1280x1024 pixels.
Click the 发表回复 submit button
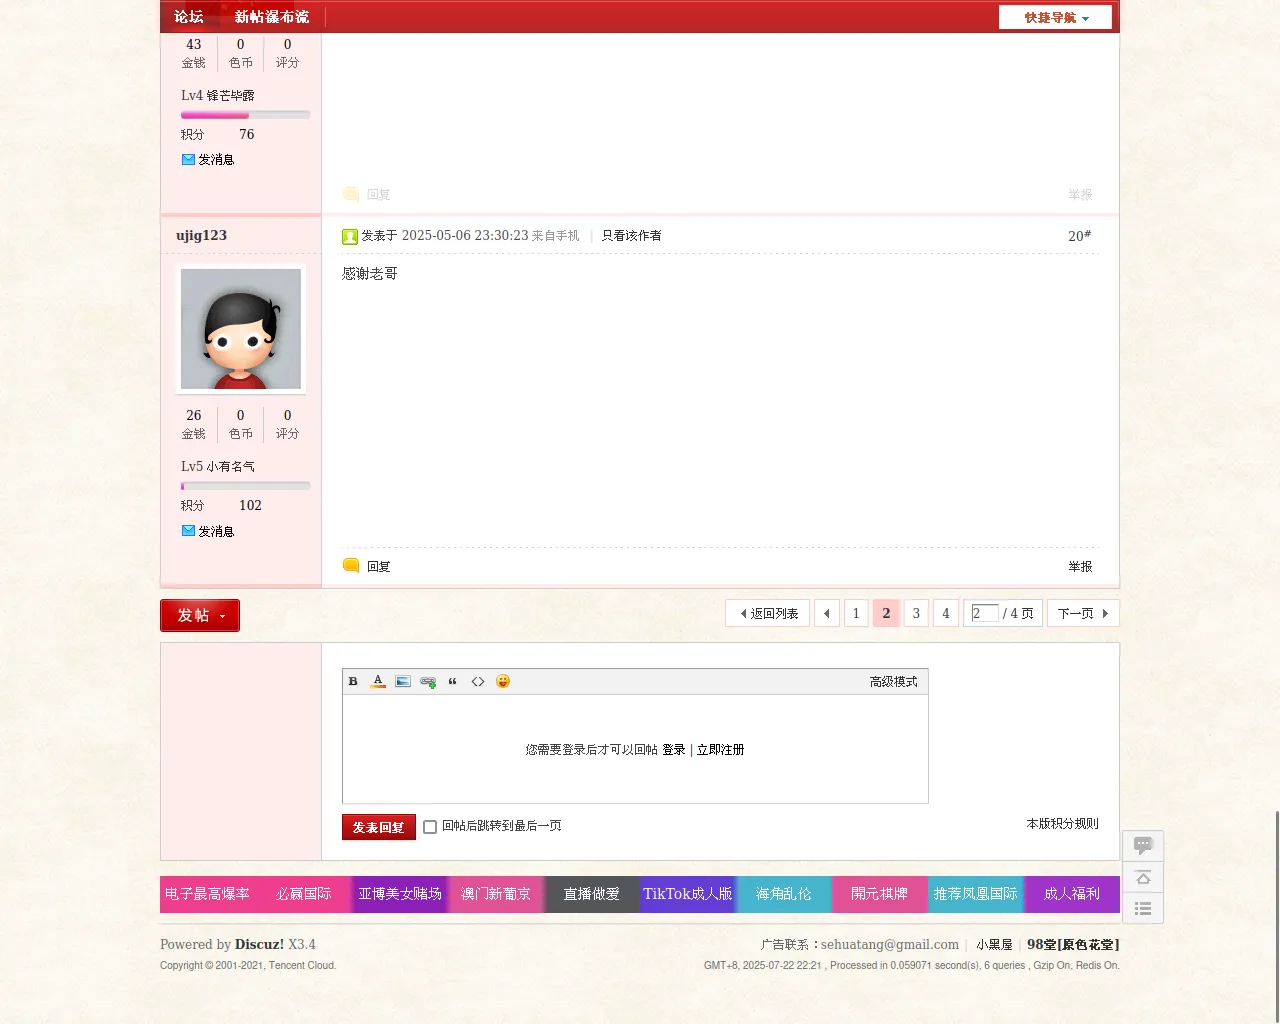click(378, 827)
